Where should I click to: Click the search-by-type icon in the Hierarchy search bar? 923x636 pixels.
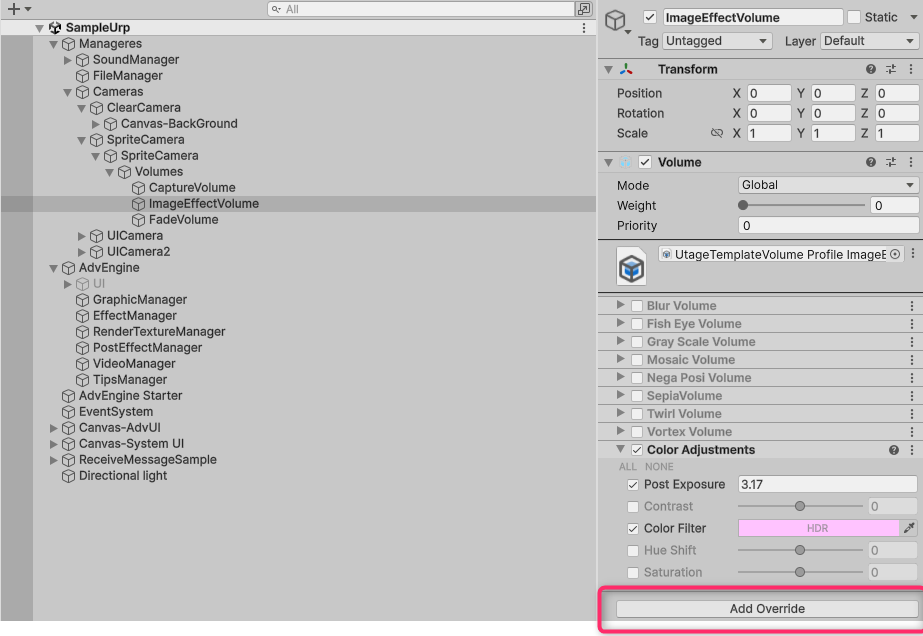(583, 9)
